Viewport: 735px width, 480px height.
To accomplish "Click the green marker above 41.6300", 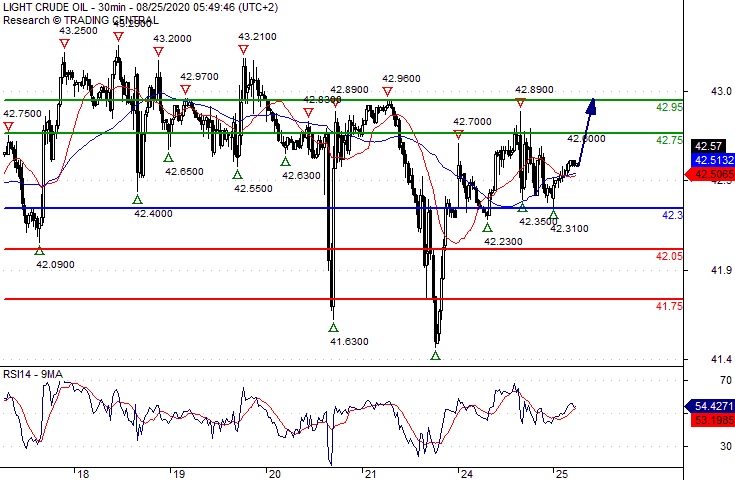I will (x=333, y=327).
